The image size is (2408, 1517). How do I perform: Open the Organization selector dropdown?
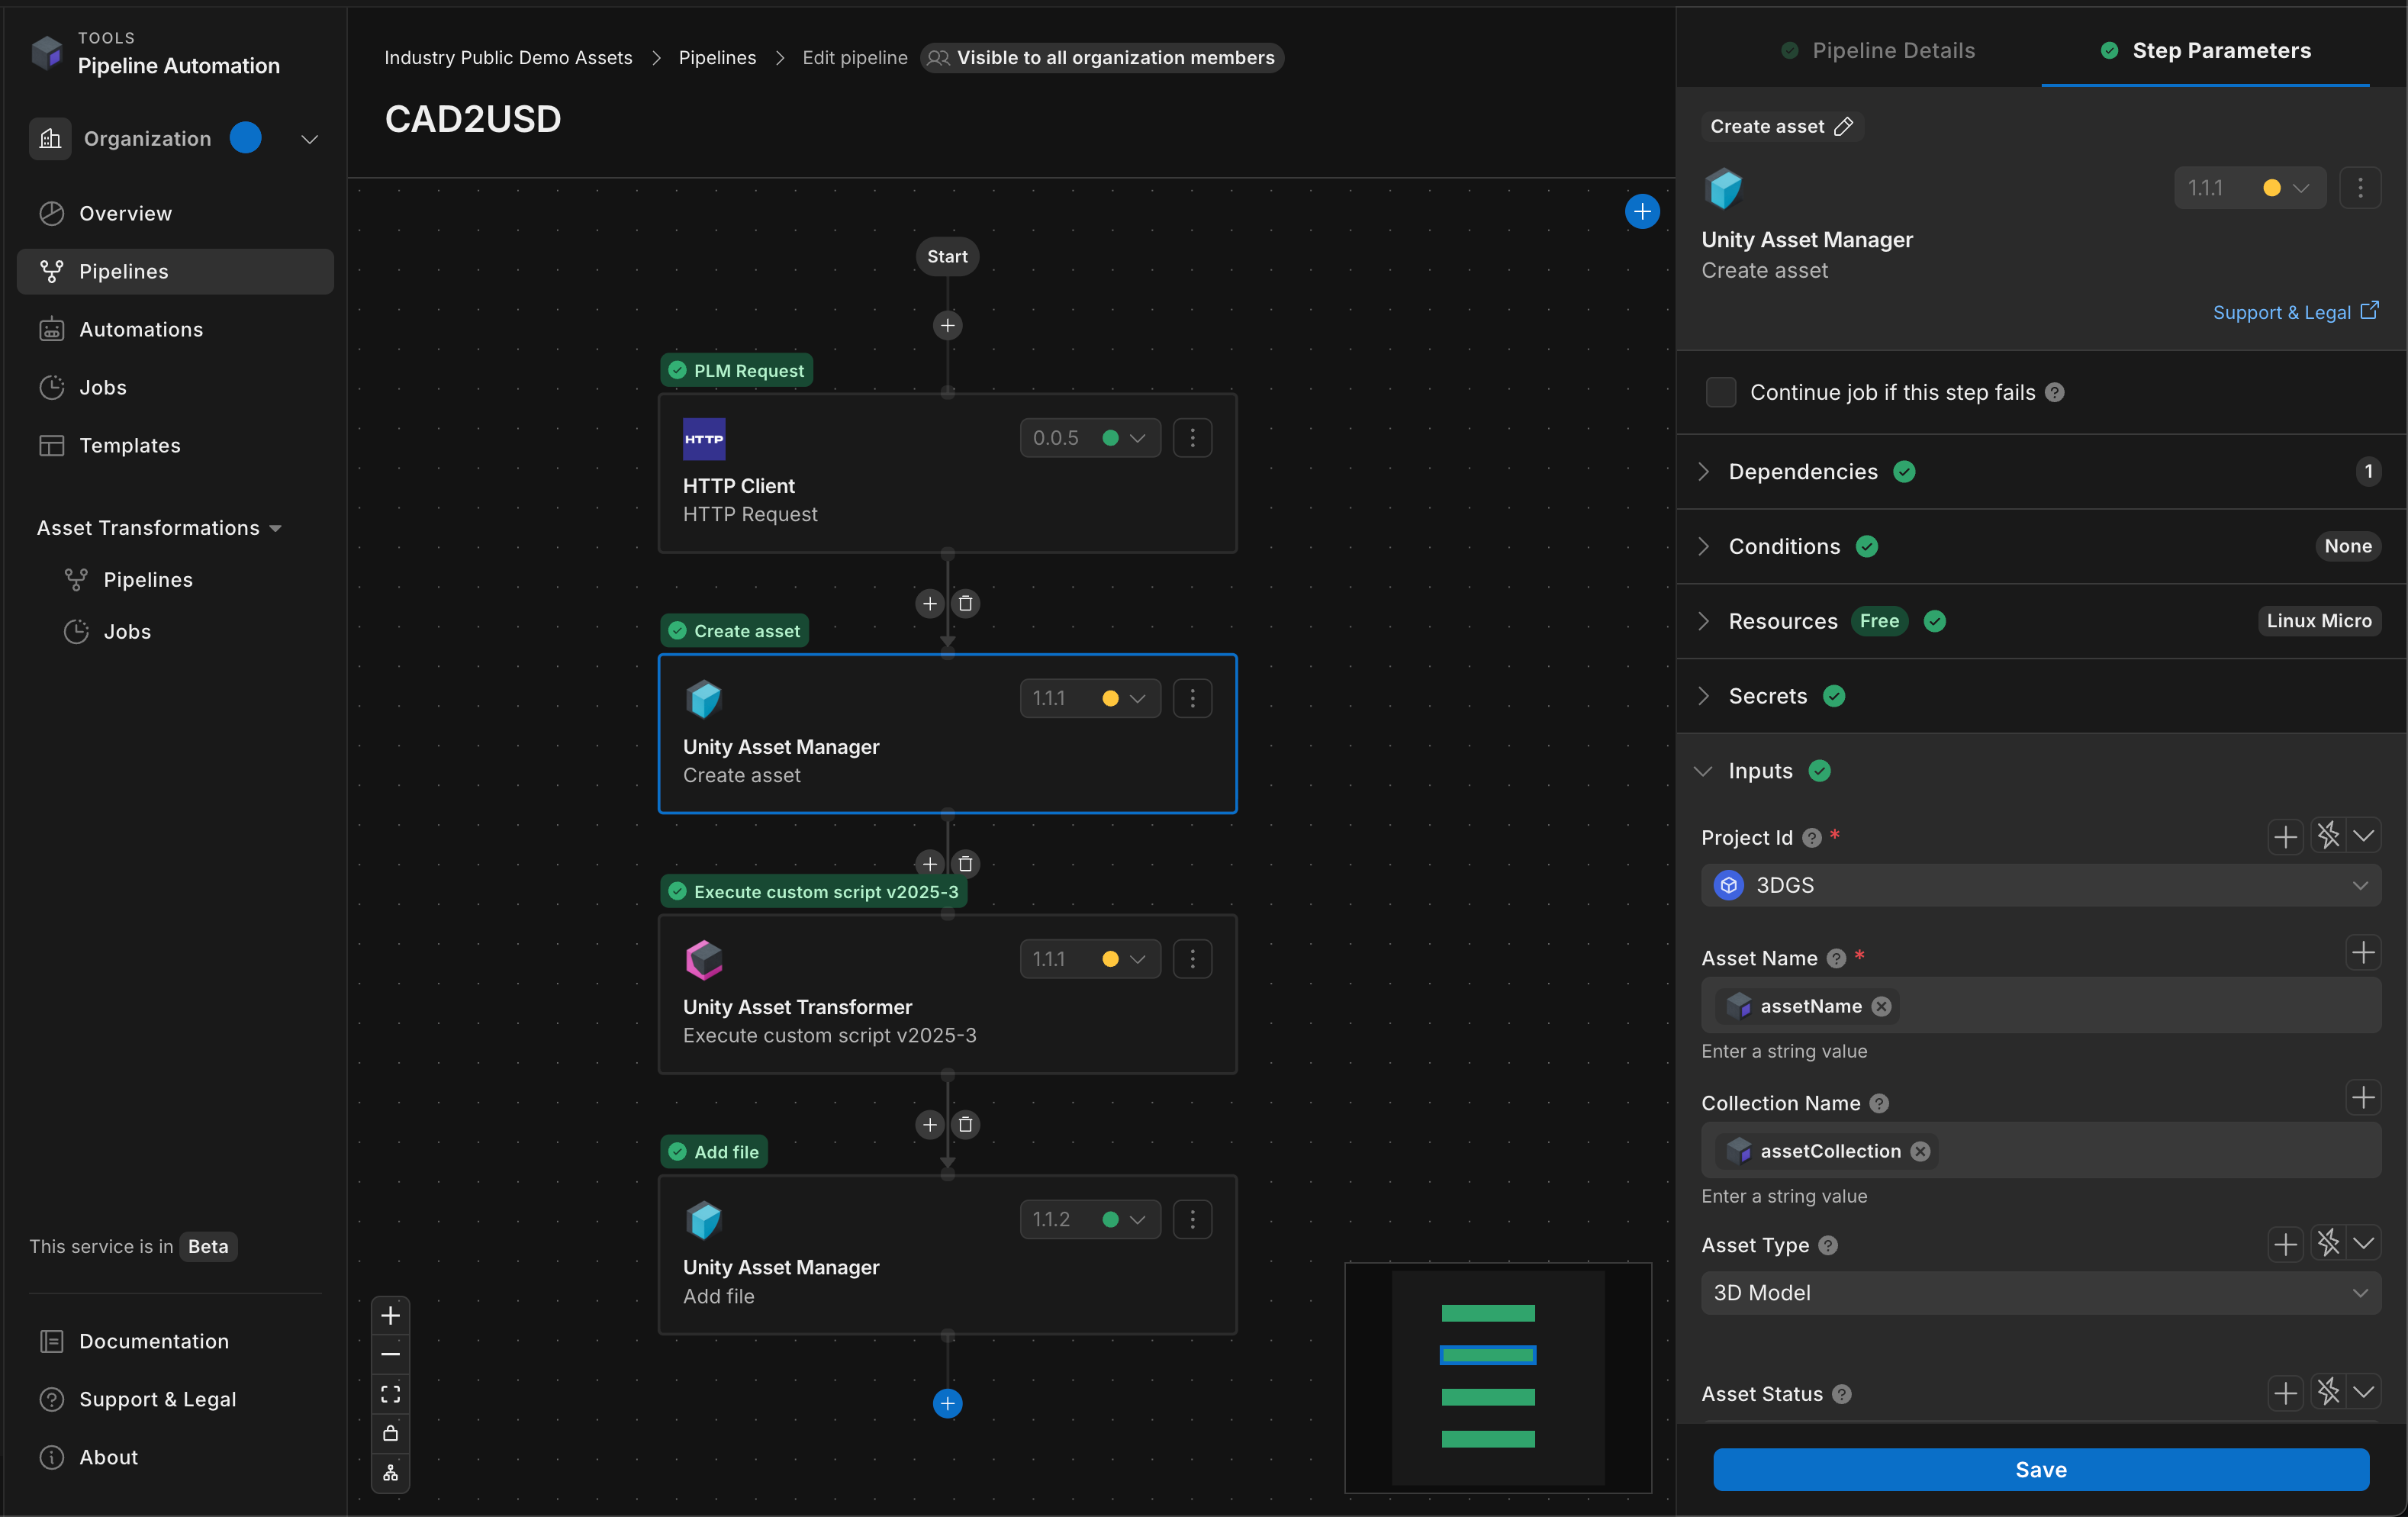310,139
